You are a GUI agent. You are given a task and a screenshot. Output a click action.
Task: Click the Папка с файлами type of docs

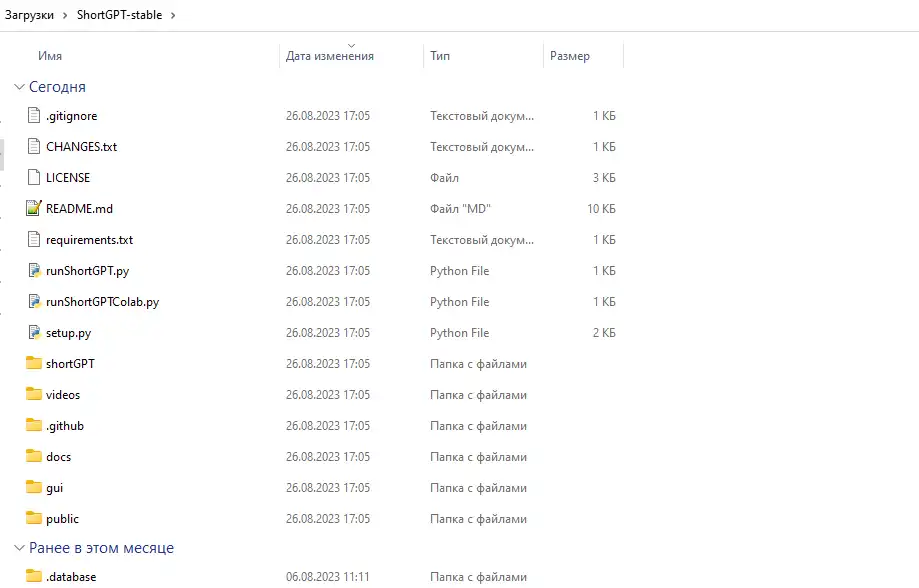tap(478, 457)
